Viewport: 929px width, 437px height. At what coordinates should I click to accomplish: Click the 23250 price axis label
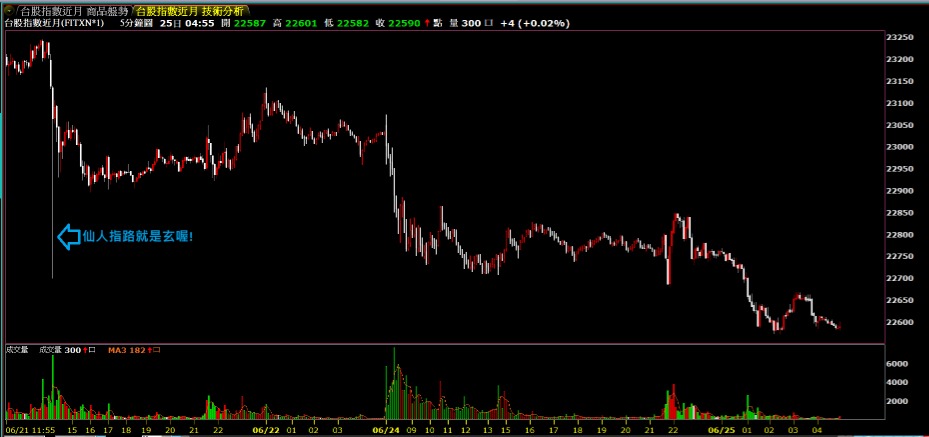tap(899, 37)
